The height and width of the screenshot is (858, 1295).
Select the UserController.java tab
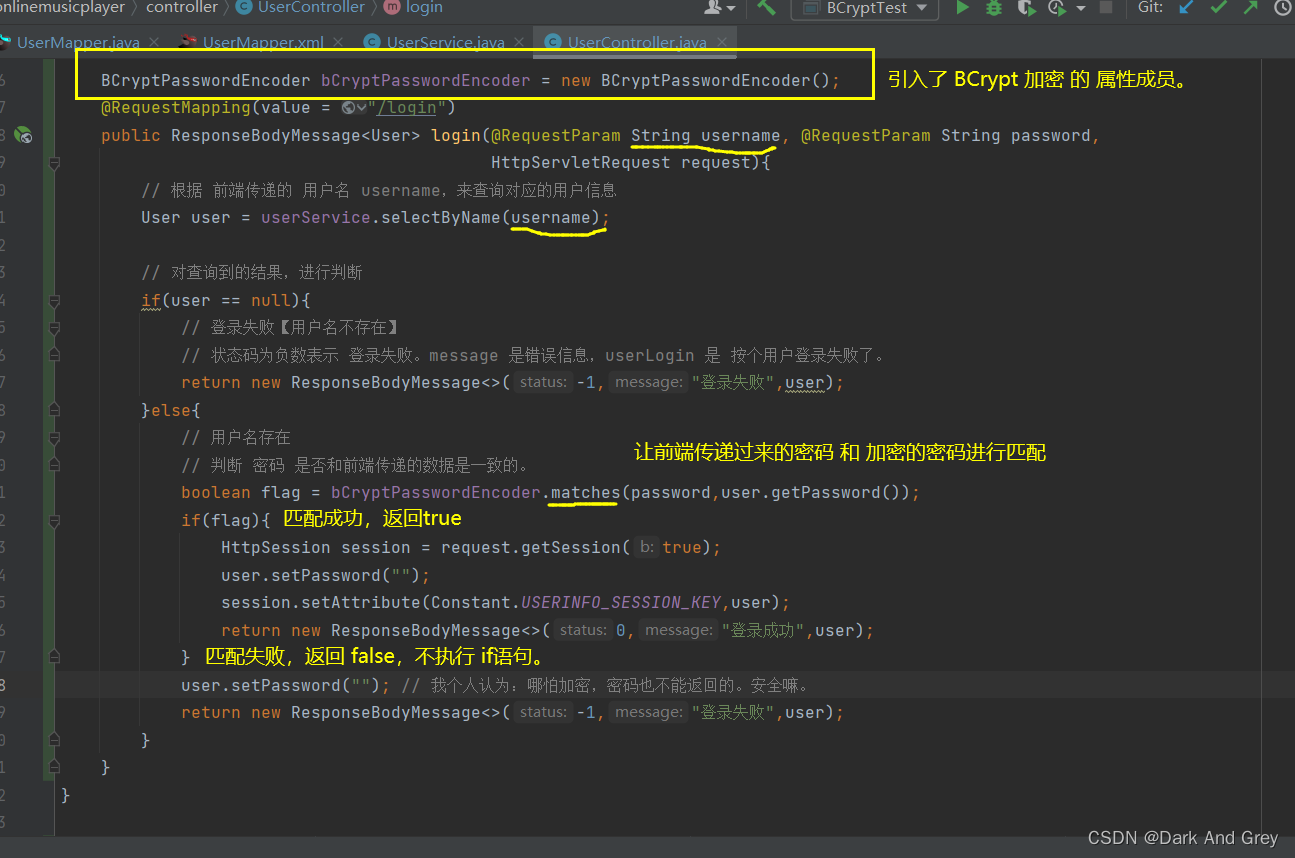click(637, 42)
